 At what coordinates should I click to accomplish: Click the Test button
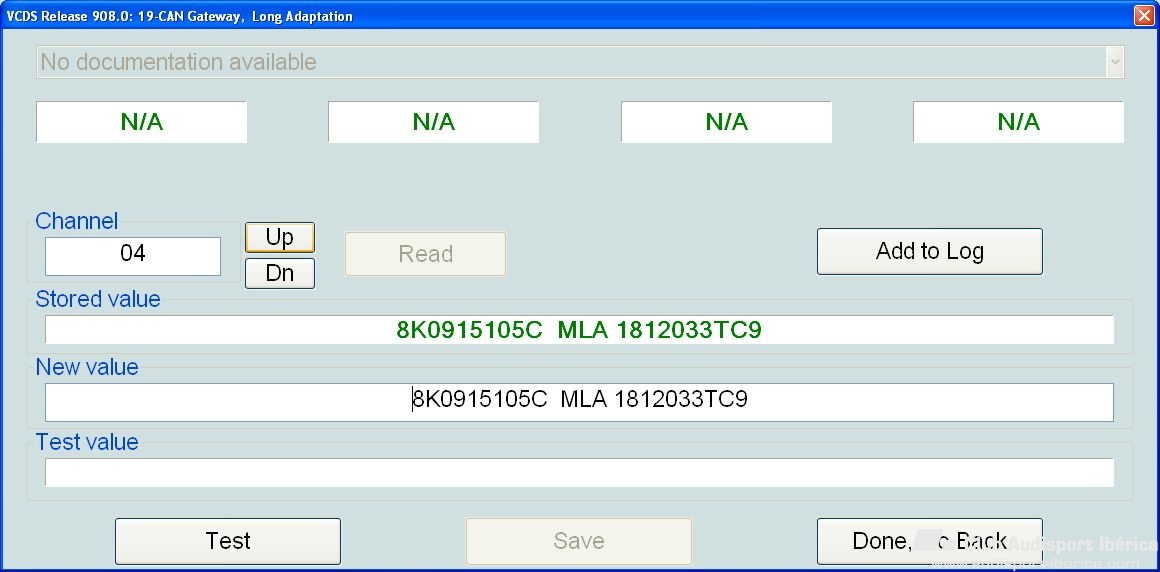(x=228, y=541)
